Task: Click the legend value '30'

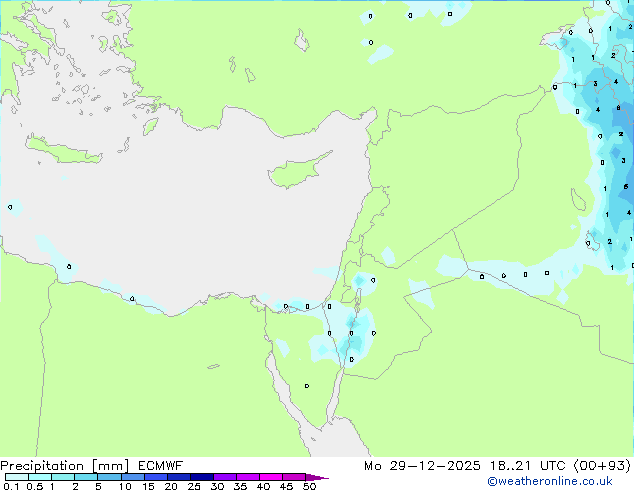Action: click(x=217, y=486)
